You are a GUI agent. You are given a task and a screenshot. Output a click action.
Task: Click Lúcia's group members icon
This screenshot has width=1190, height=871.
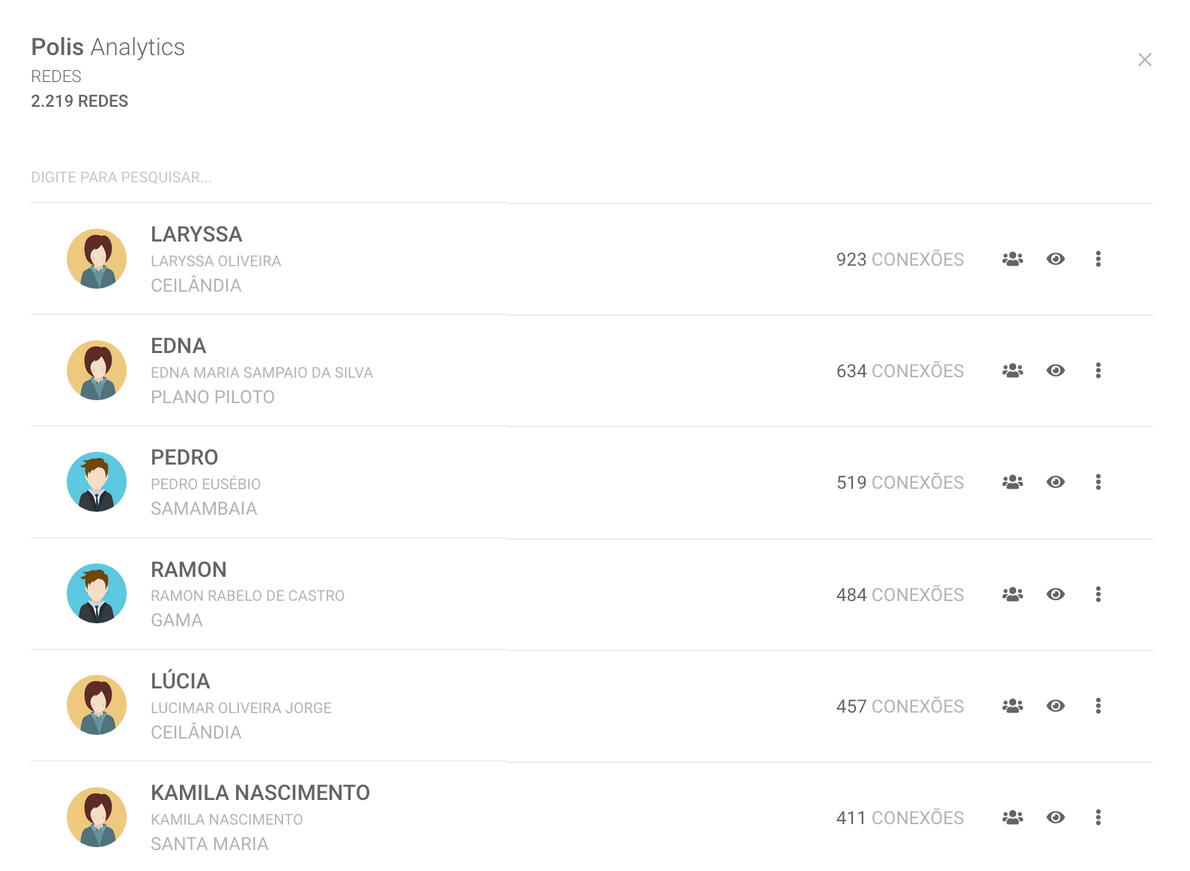pyautogui.click(x=1012, y=706)
